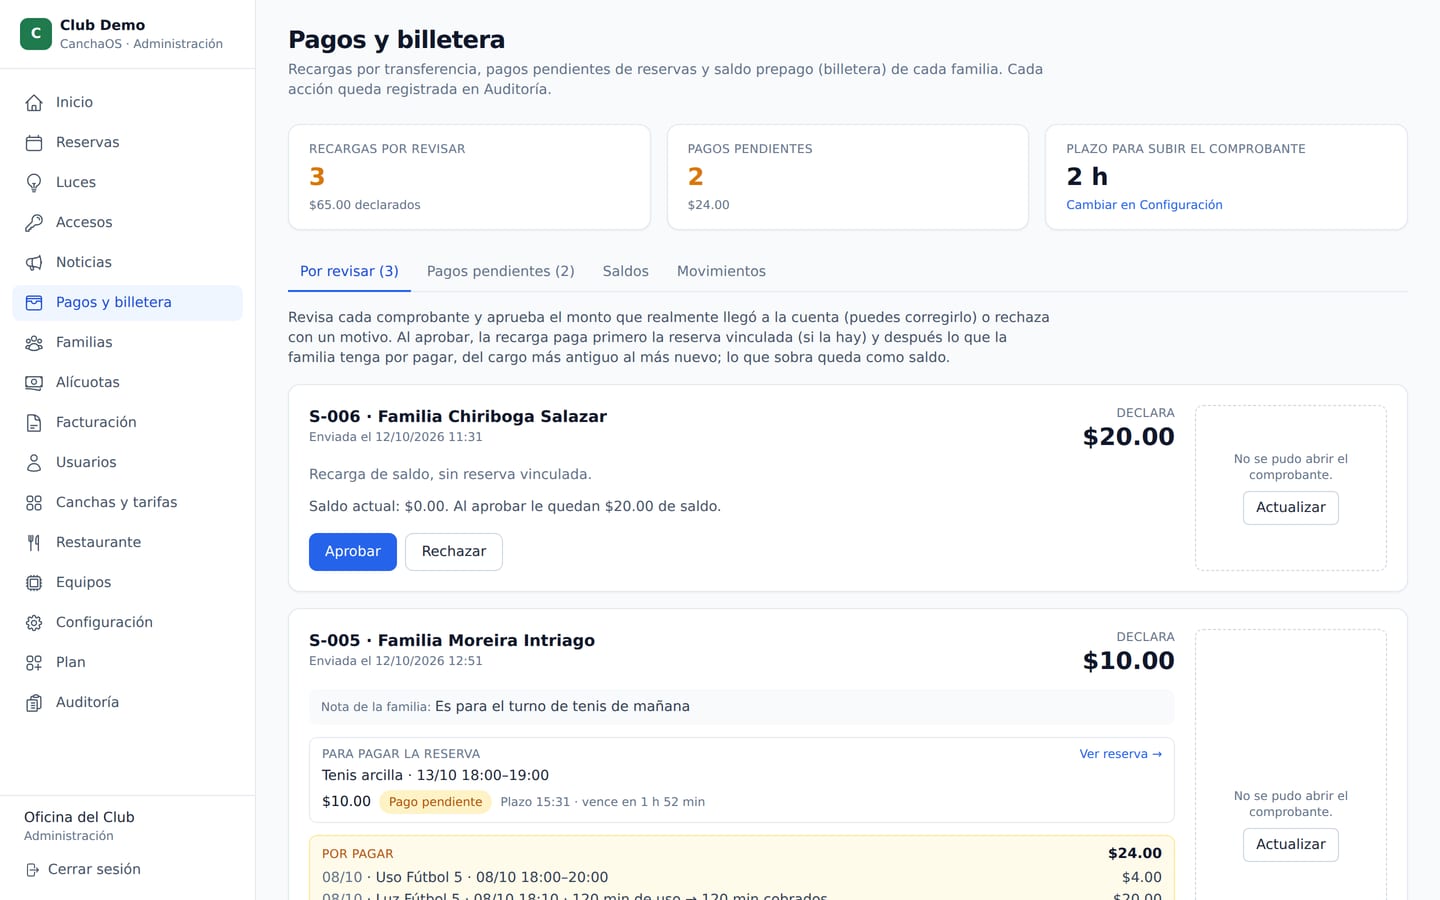Open the Movimientos tab
This screenshot has height=900, width=1440.
(x=721, y=271)
